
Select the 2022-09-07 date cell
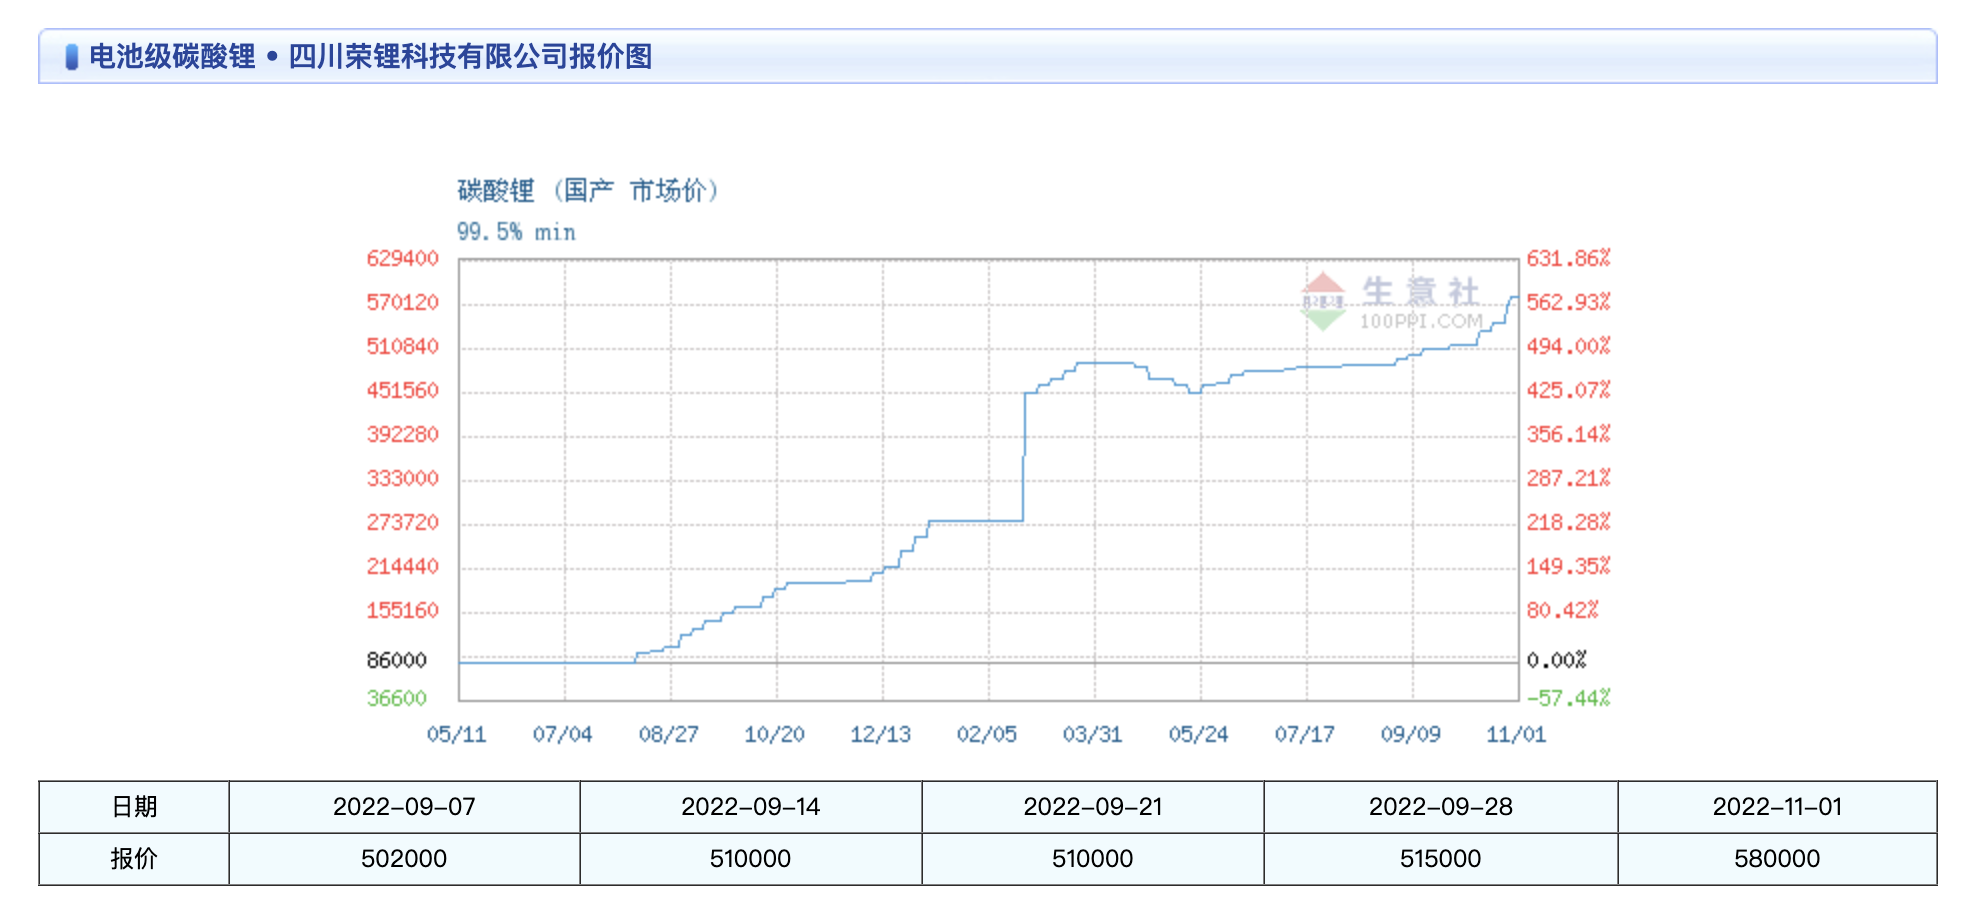click(x=404, y=807)
